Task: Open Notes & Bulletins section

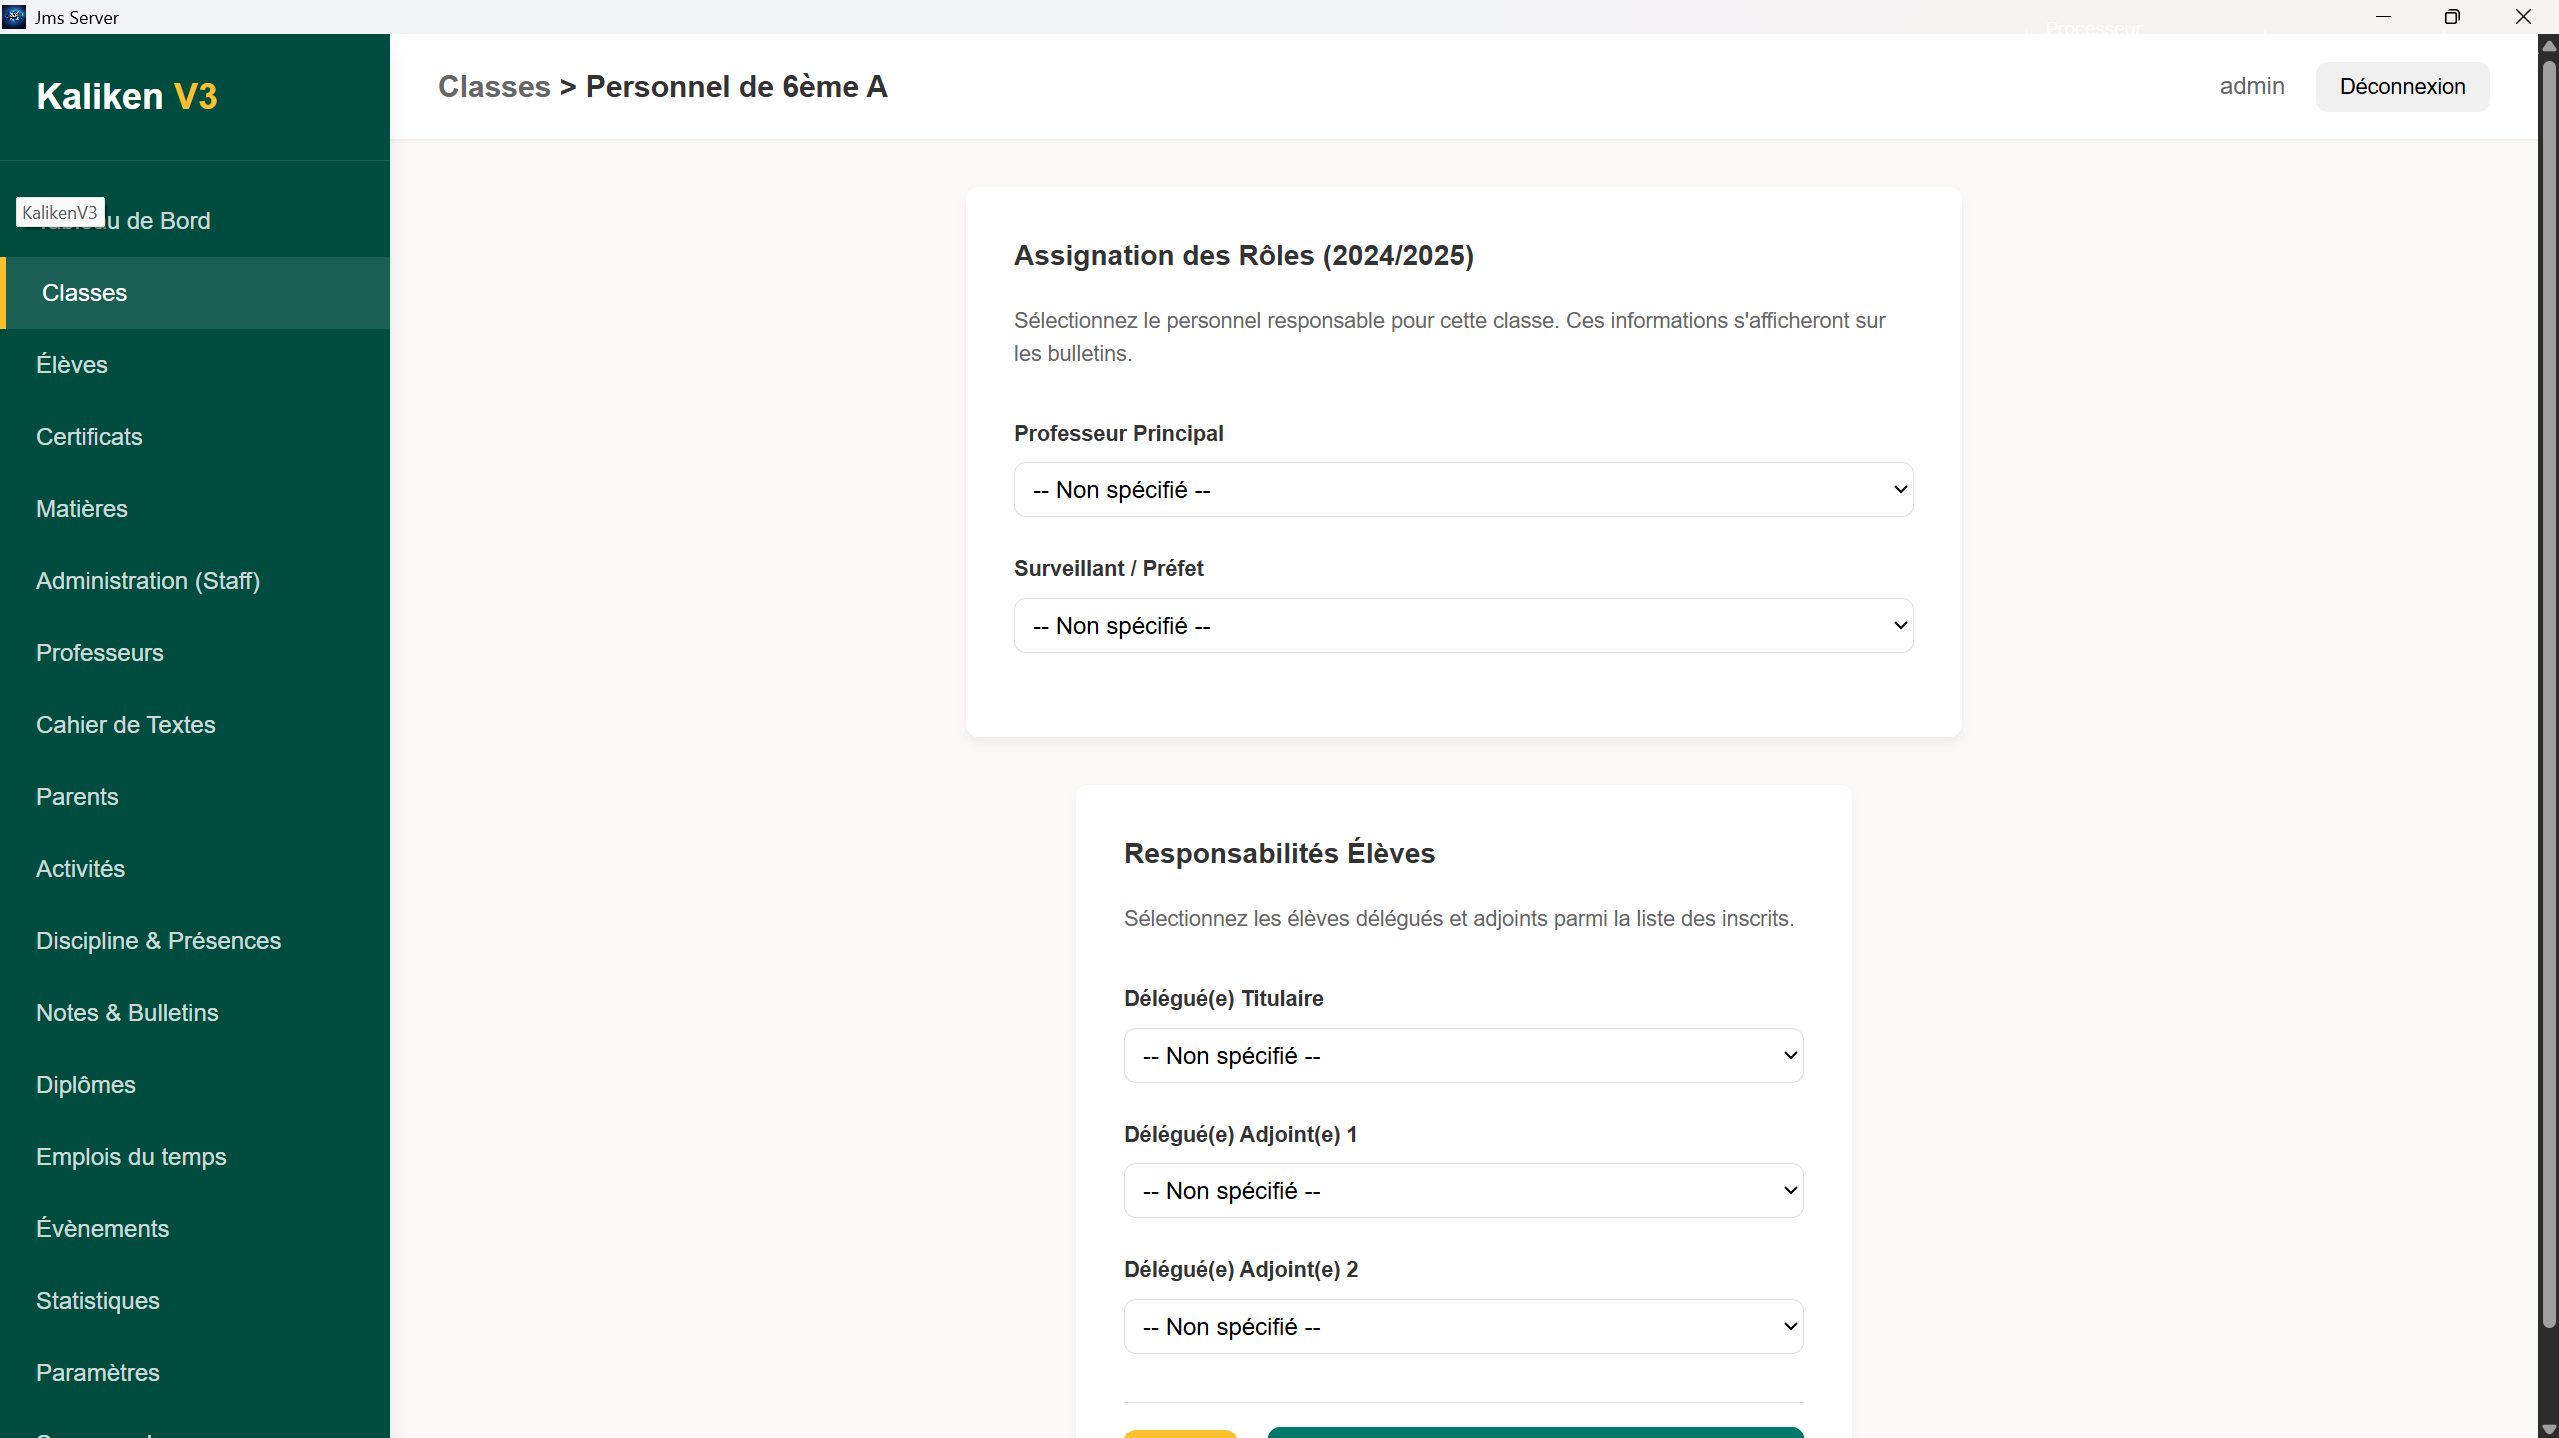Action: coord(127,1013)
